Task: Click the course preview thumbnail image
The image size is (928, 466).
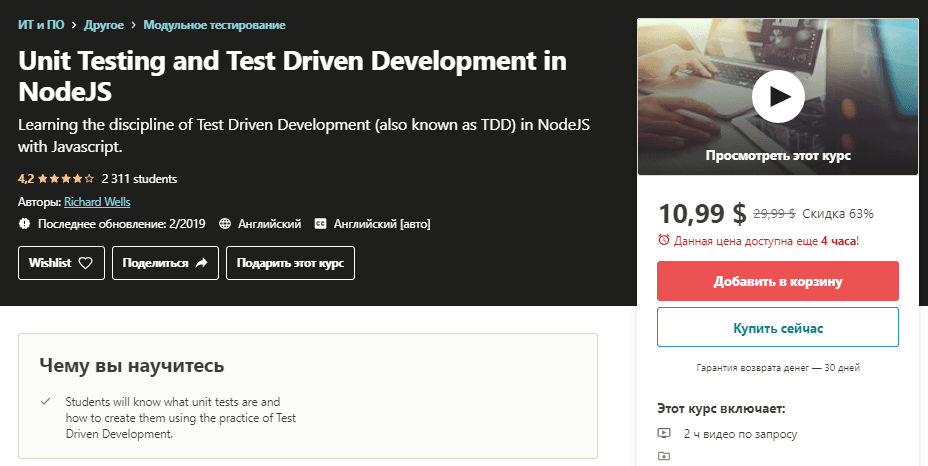Action: pyautogui.click(x=778, y=97)
